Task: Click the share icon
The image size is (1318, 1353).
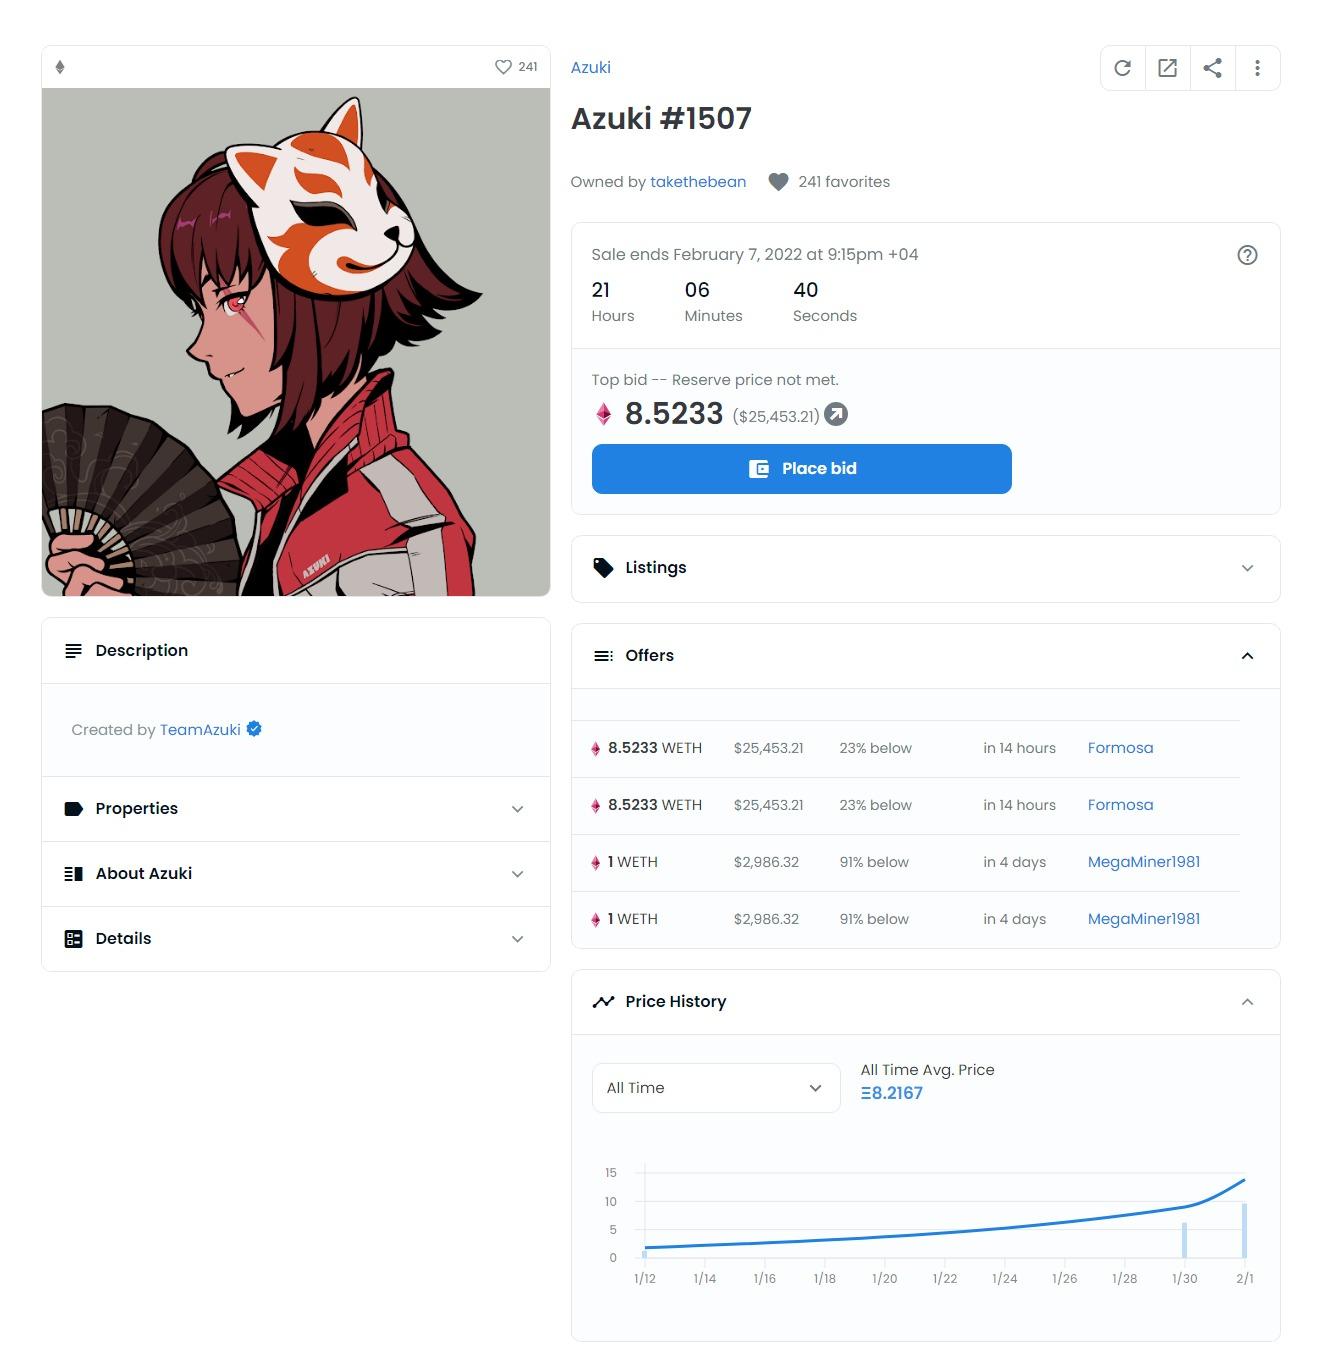Action: 1212,68
